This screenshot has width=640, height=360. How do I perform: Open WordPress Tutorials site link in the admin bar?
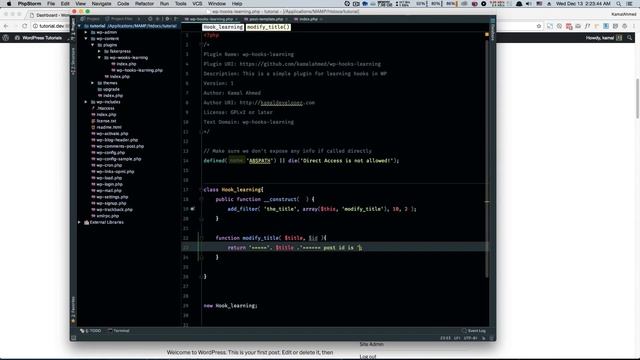click(38, 38)
